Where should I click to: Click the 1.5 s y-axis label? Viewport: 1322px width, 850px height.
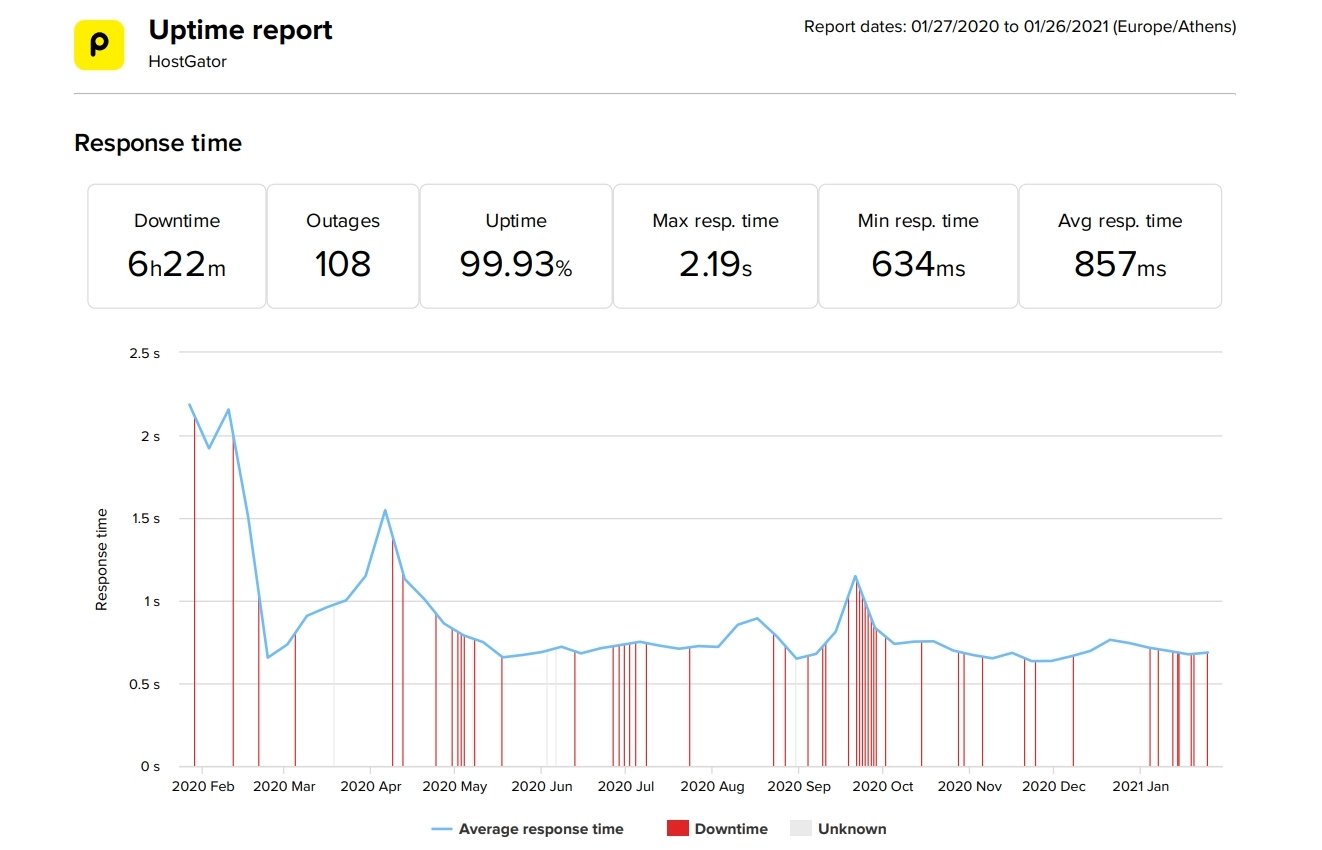click(146, 519)
